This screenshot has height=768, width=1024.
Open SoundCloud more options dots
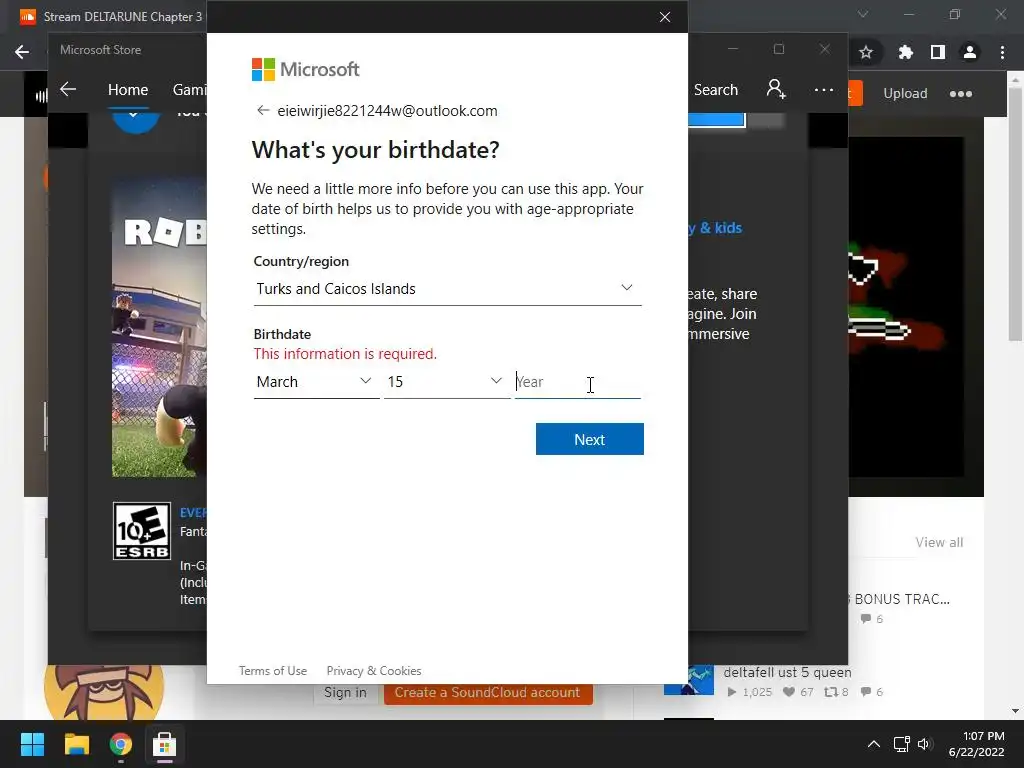click(961, 94)
